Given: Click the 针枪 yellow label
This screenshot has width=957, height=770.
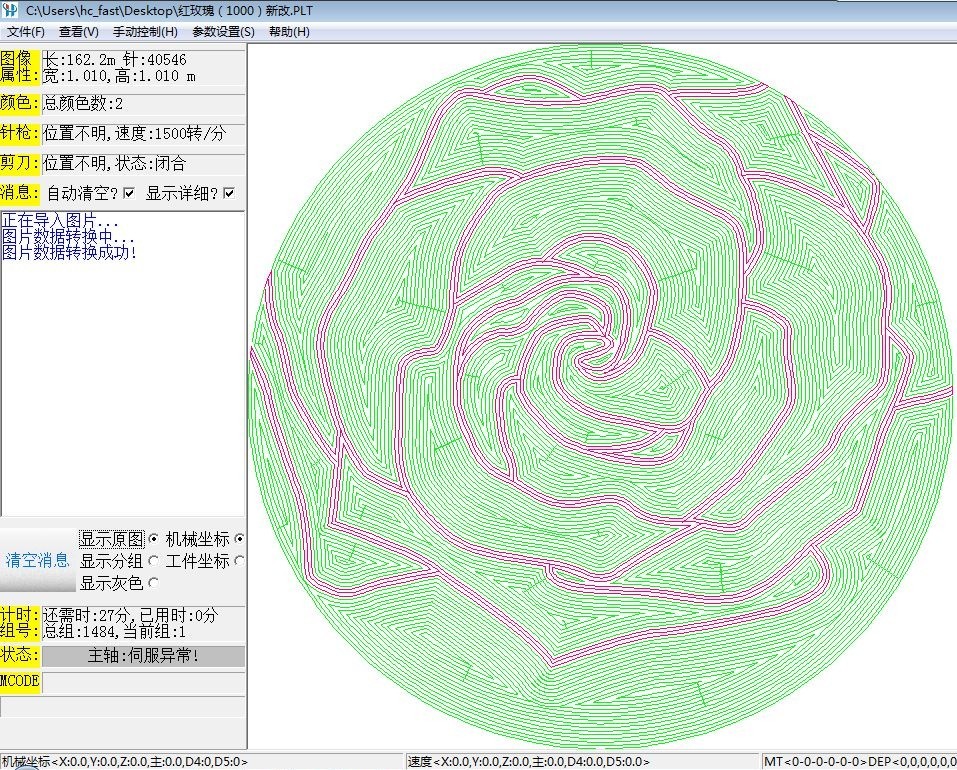Looking at the screenshot, I should 20,134.
